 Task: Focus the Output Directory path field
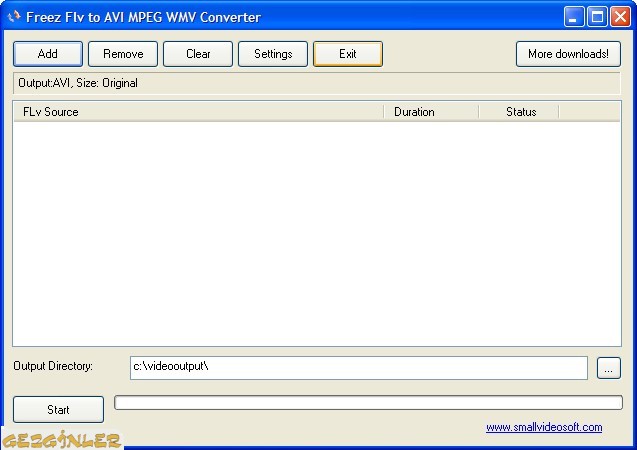[x=359, y=368]
